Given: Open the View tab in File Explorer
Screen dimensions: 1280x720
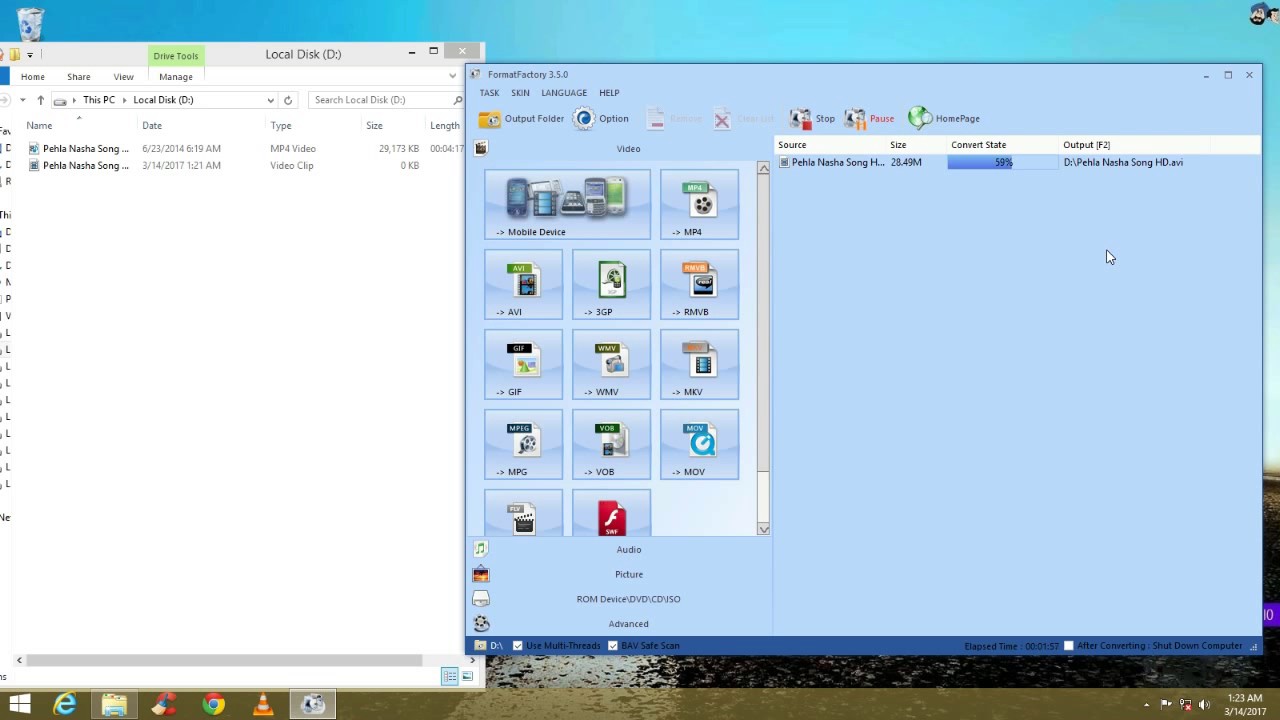Looking at the screenshot, I should (124, 77).
